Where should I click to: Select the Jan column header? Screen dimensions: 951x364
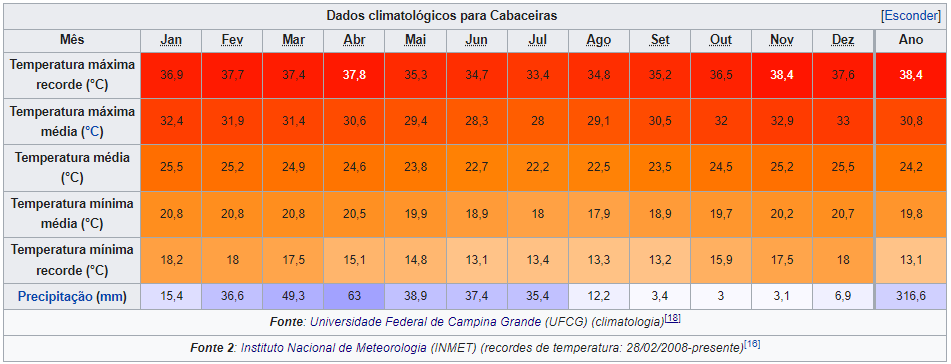(x=171, y=41)
